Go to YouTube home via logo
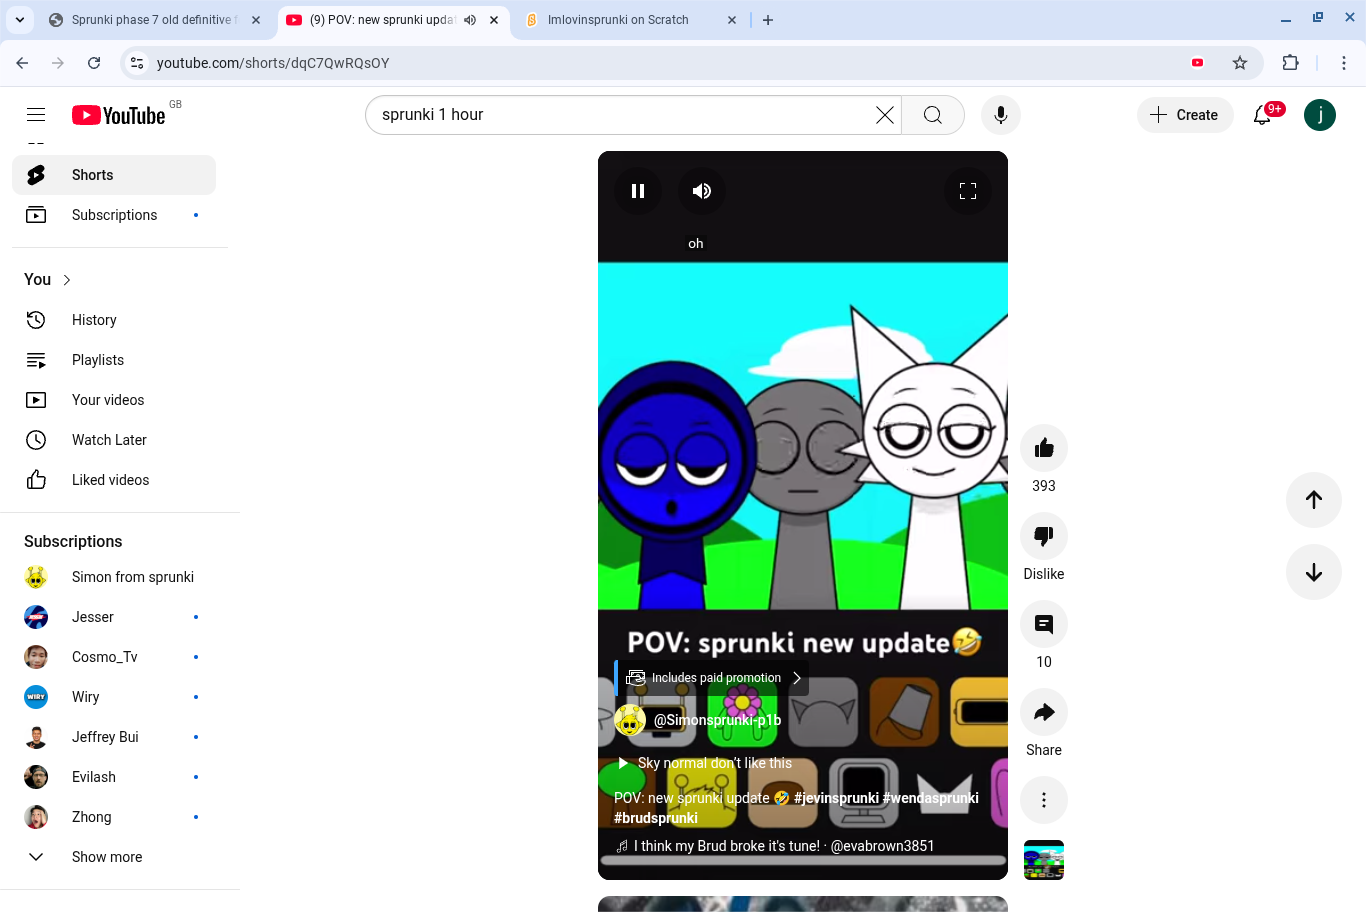 tap(118, 115)
